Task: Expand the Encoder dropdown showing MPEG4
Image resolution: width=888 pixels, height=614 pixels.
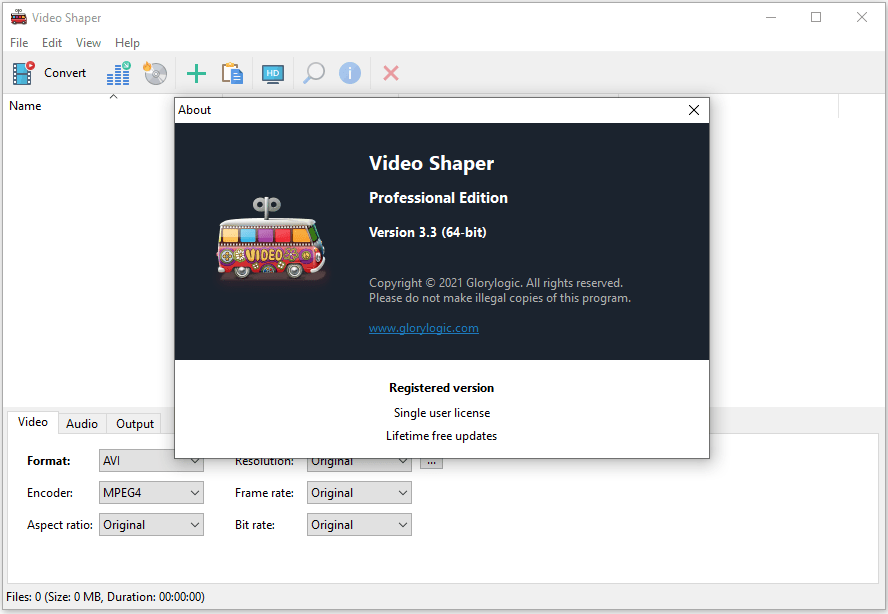Action: (x=151, y=493)
